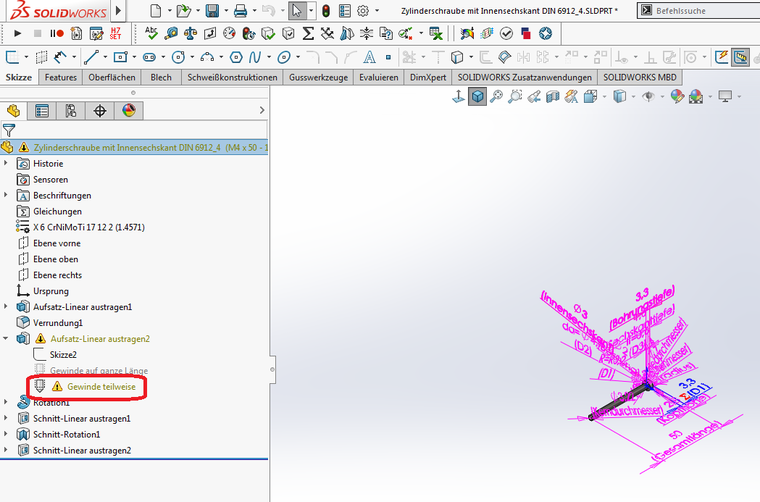
Task: Select the Polygon sketch tool
Action: pyautogui.click(x=236, y=57)
